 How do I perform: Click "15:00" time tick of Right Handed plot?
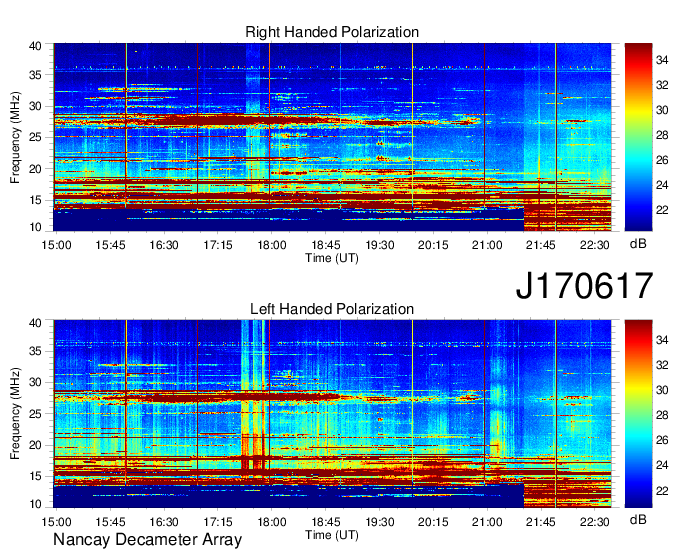pyautogui.click(x=56, y=245)
